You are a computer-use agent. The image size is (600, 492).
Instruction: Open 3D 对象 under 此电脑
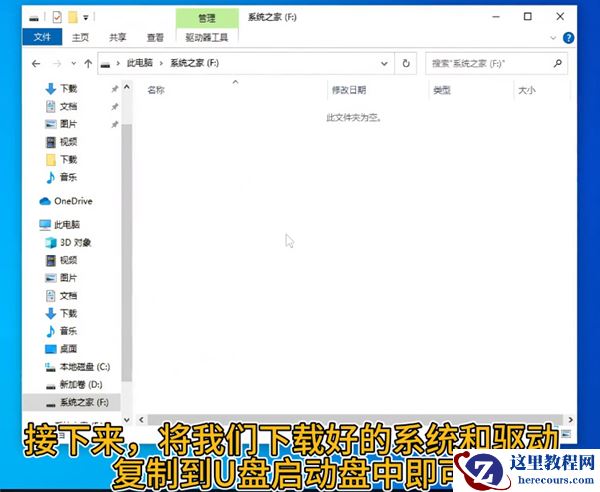[75, 243]
